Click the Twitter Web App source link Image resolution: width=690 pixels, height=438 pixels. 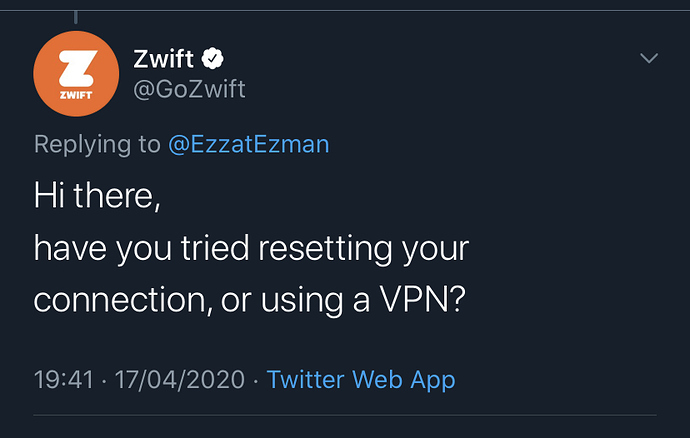click(361, 379)
